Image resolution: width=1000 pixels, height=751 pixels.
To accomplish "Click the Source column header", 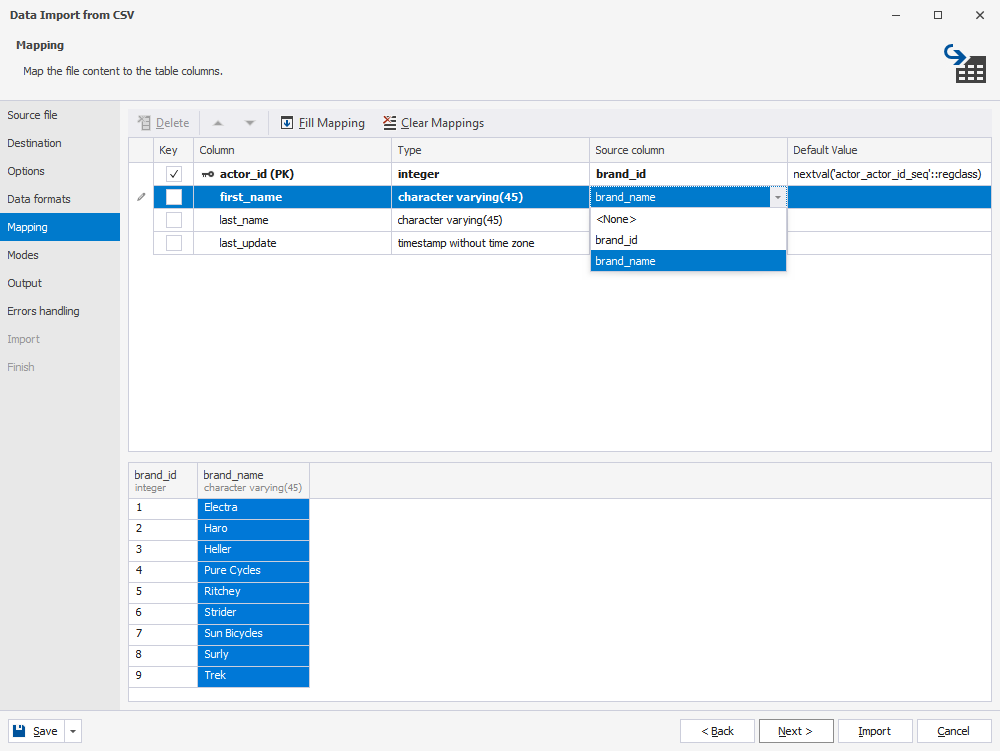I will [688, 150].
